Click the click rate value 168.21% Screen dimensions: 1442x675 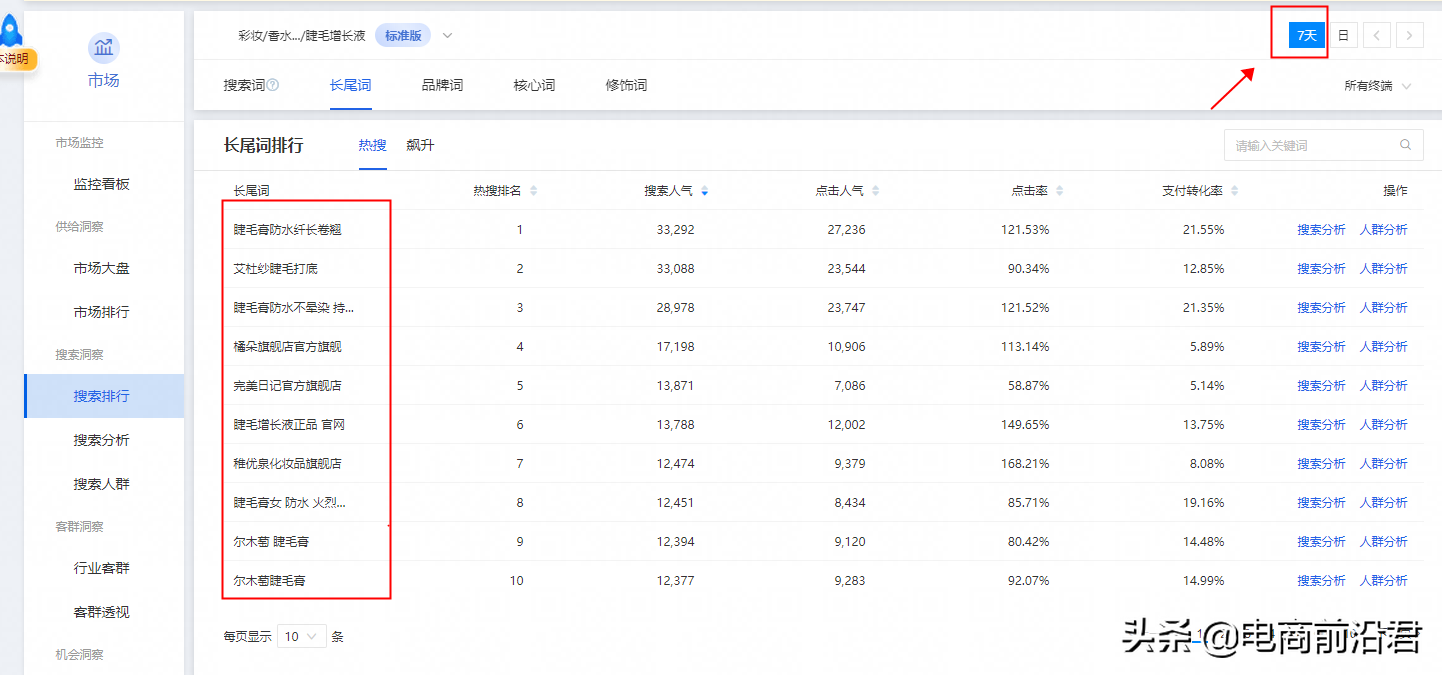tap(1025, 464)
